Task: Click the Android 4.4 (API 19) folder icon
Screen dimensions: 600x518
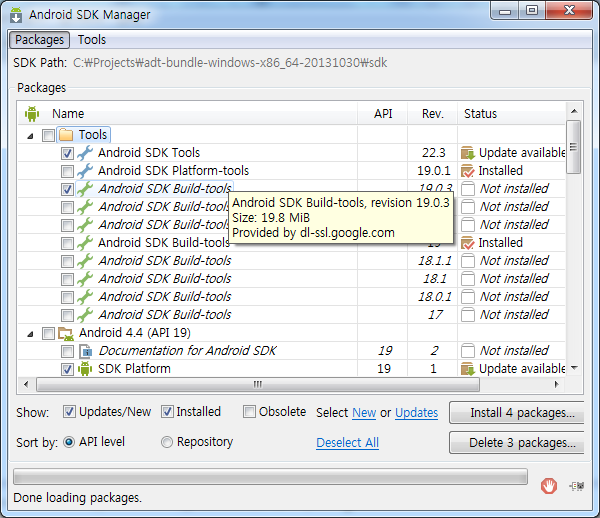Action: tap(66, 333)
